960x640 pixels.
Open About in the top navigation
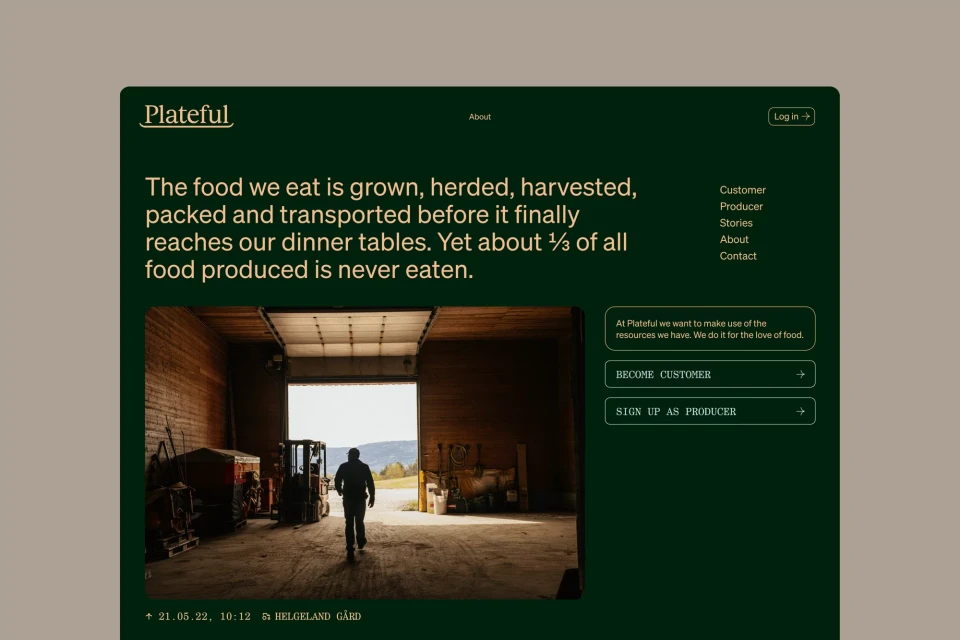point(480,117)
